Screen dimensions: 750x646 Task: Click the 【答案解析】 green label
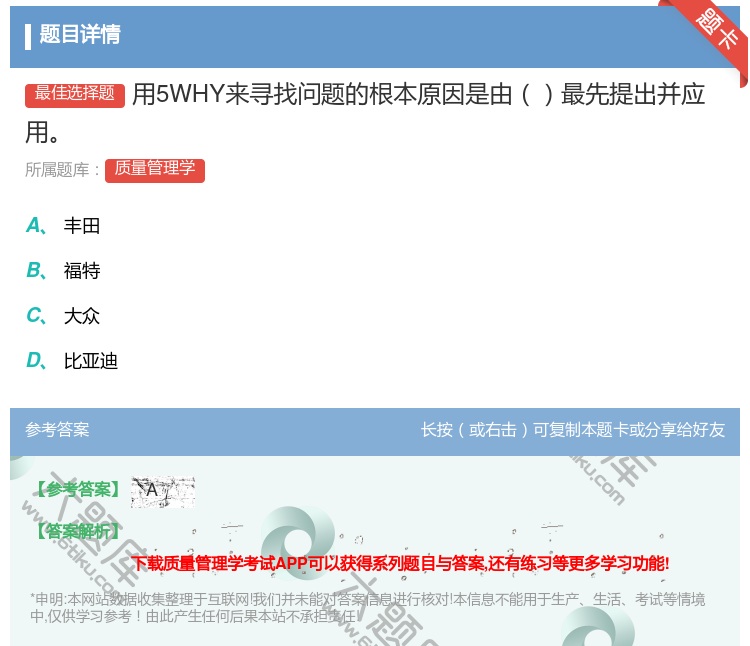[x=78, y=531]
